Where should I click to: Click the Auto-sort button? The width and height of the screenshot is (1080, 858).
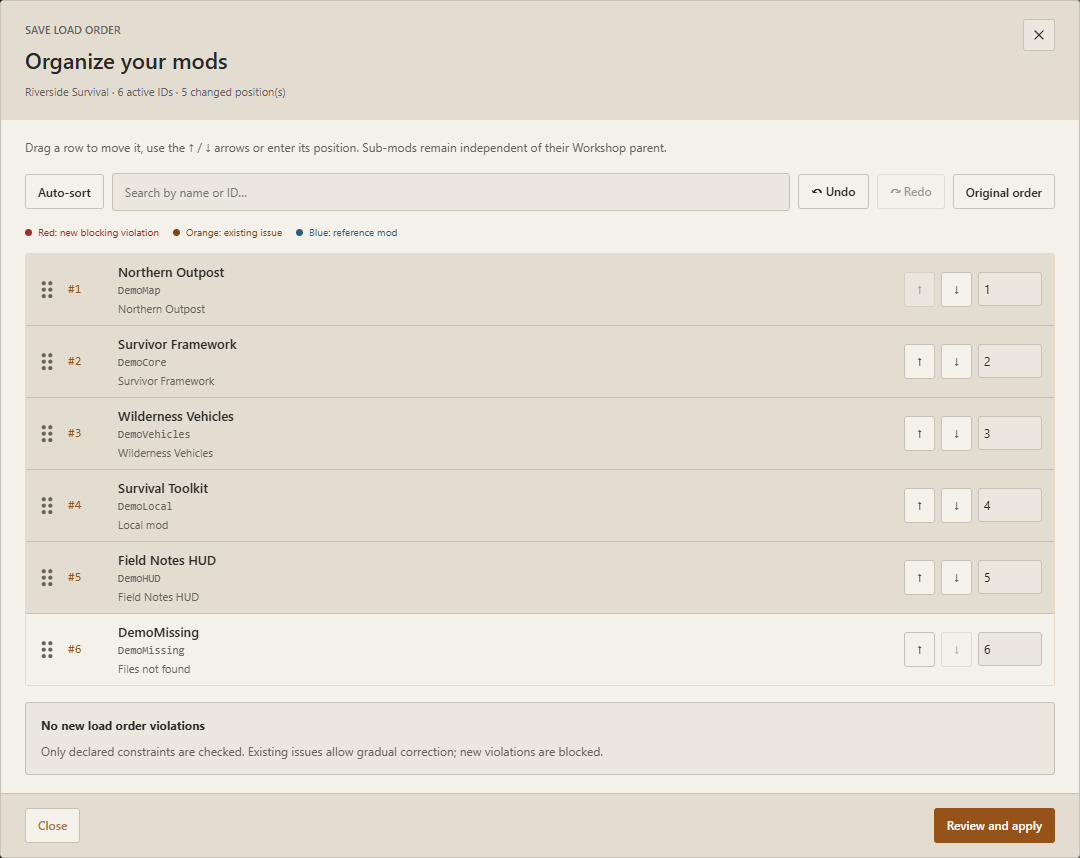coord(64,192)
